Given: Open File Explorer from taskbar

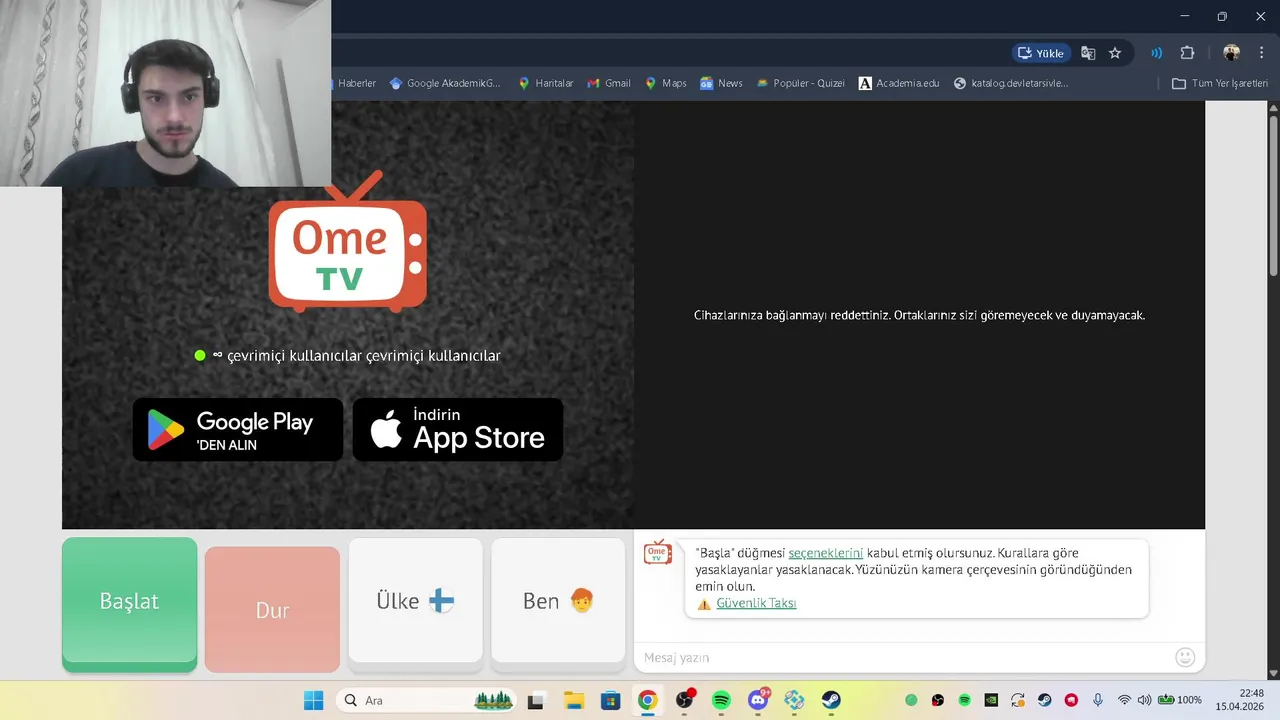Looking at the screenshot, I should (x=573, y=700).
